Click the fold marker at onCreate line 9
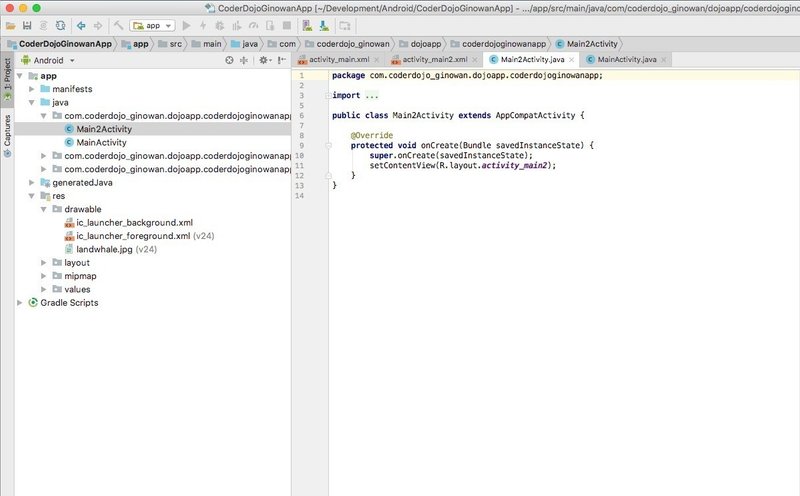The image size is (800, 496). [329, 145]
